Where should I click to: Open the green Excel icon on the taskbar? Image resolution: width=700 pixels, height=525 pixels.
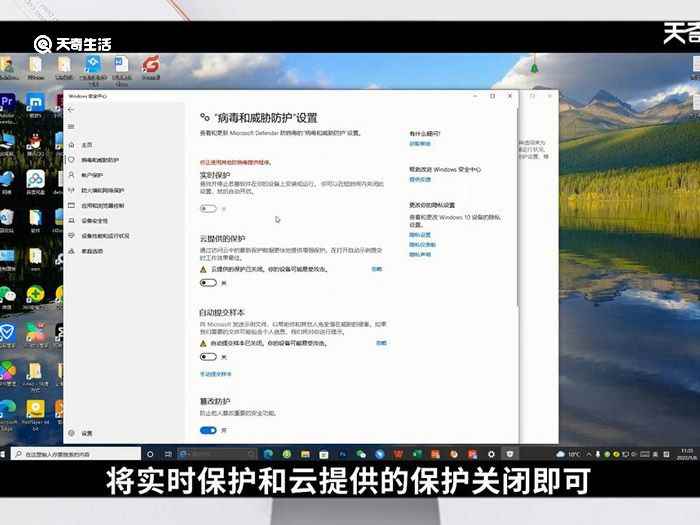tap(417, 454)
